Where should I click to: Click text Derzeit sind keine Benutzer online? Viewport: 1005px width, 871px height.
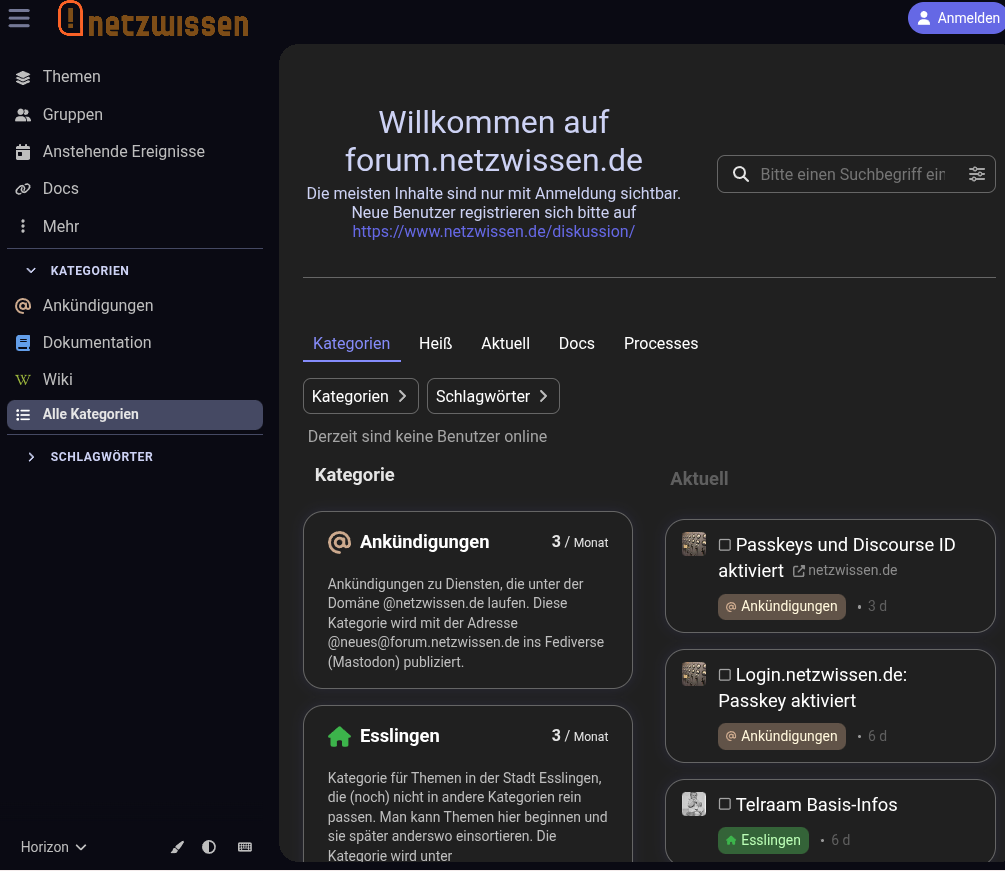coord(428,437)
